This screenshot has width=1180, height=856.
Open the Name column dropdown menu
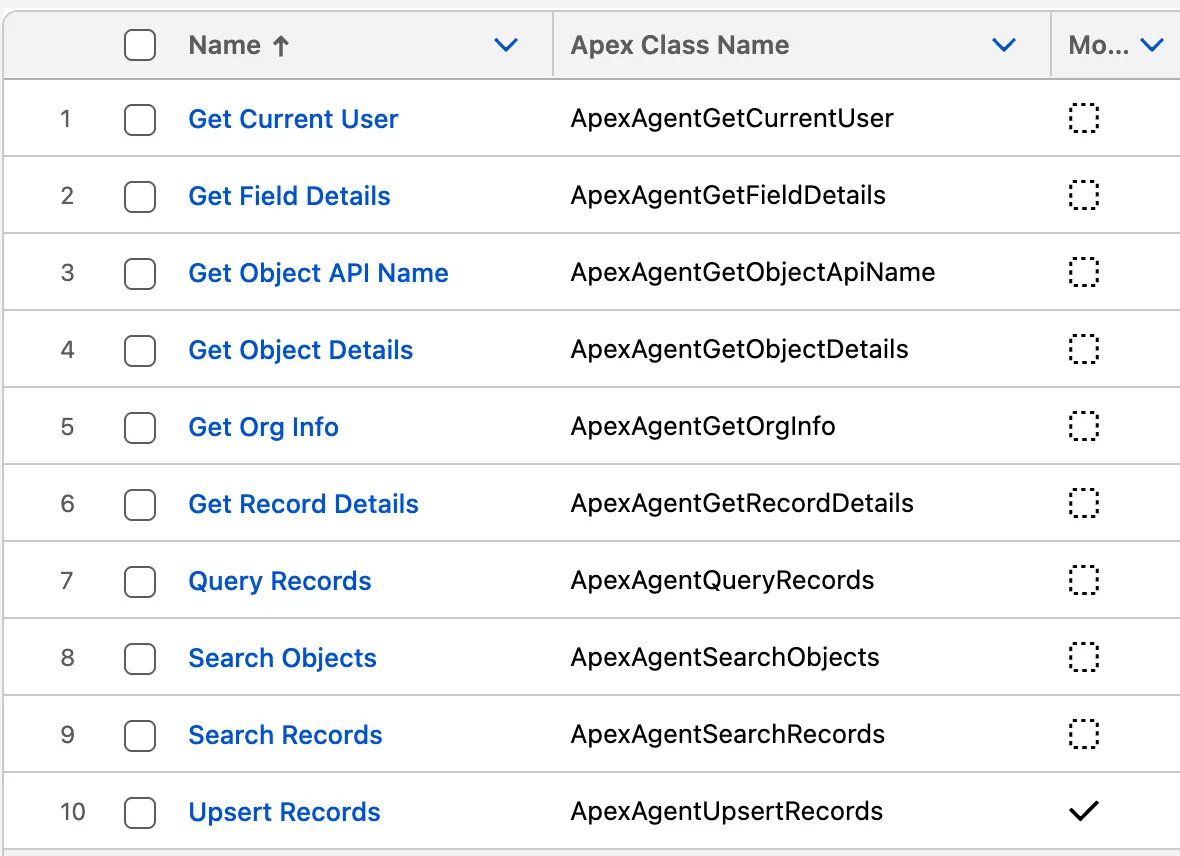[x=506, y=45]
